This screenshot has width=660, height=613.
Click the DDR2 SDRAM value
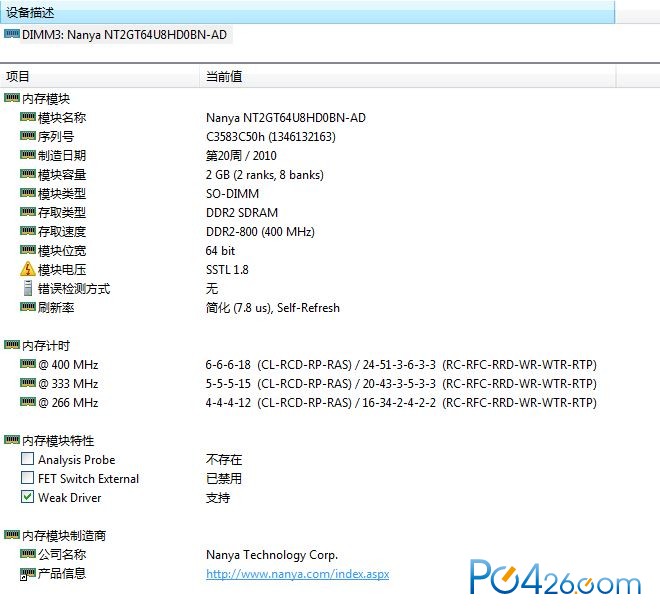pos(242,213)
